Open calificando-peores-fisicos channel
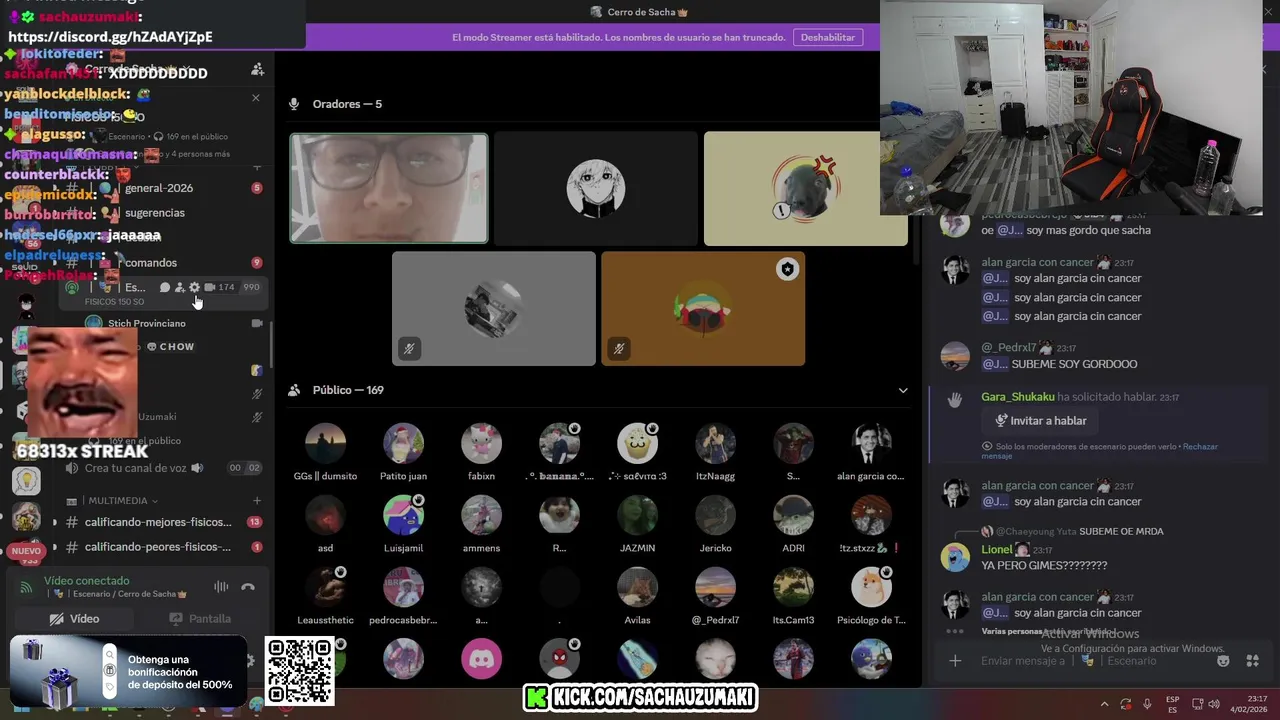1280x720 pixels. tap(158, 547)
